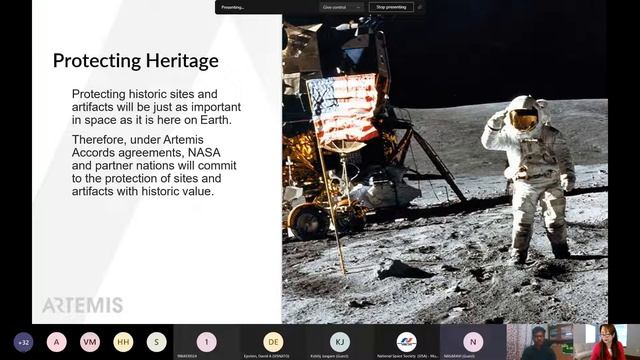Select participant avatar labeled HH
This screenshot has height=360, width=640.
point(123,342)
